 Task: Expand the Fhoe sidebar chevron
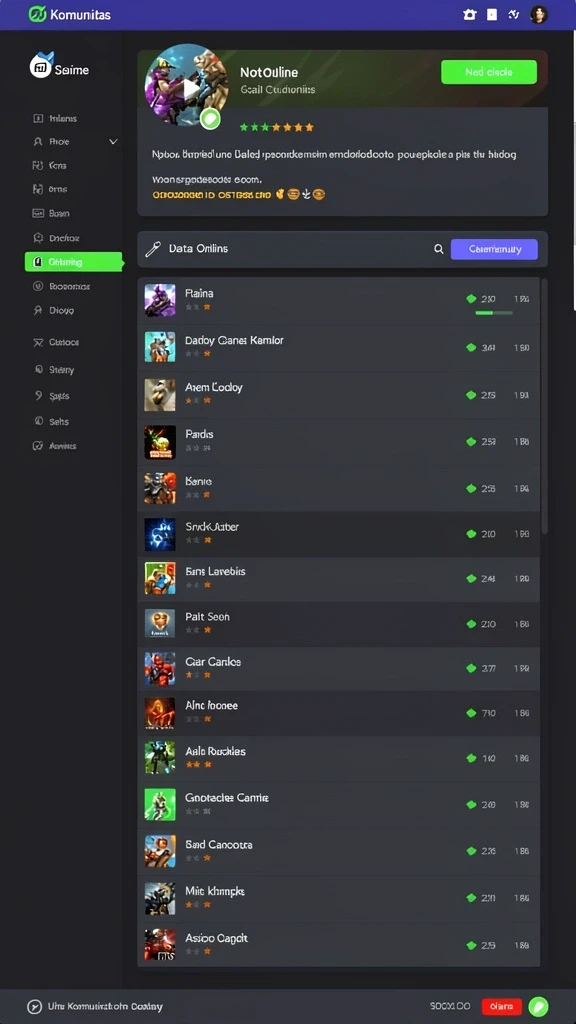click(x=113, y=142)
